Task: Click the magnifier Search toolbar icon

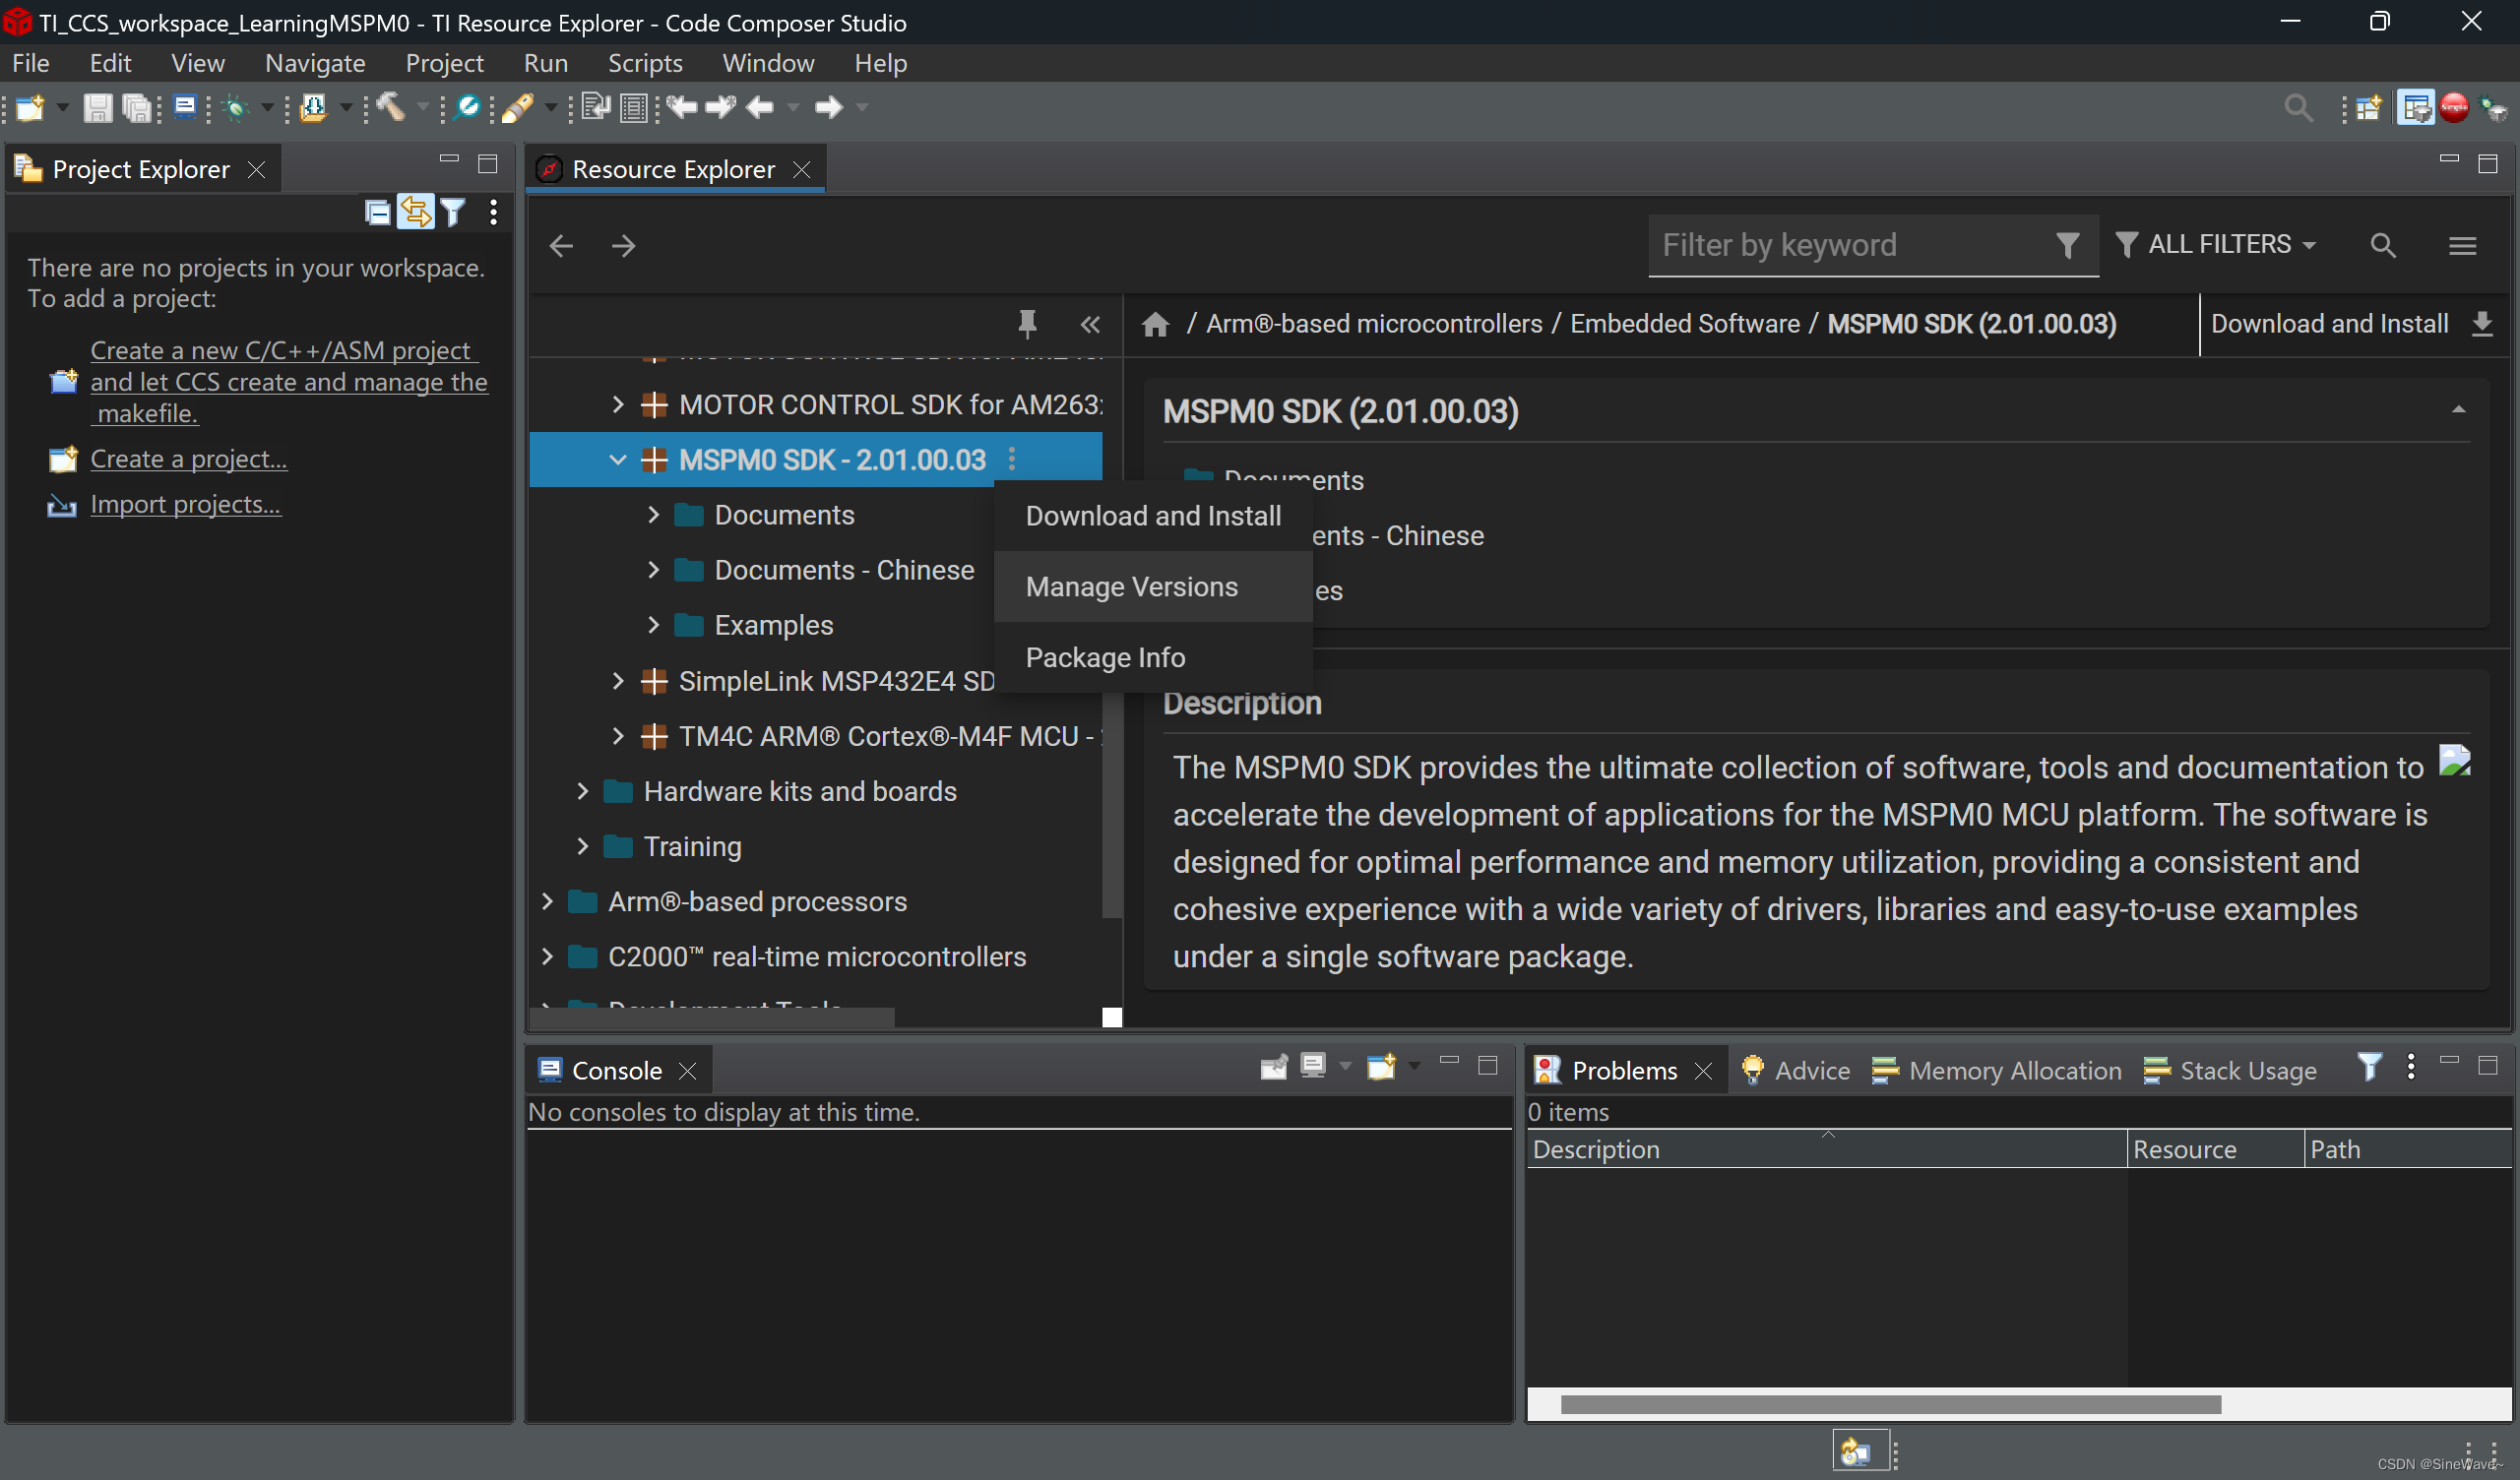Action: click(467, 107)
